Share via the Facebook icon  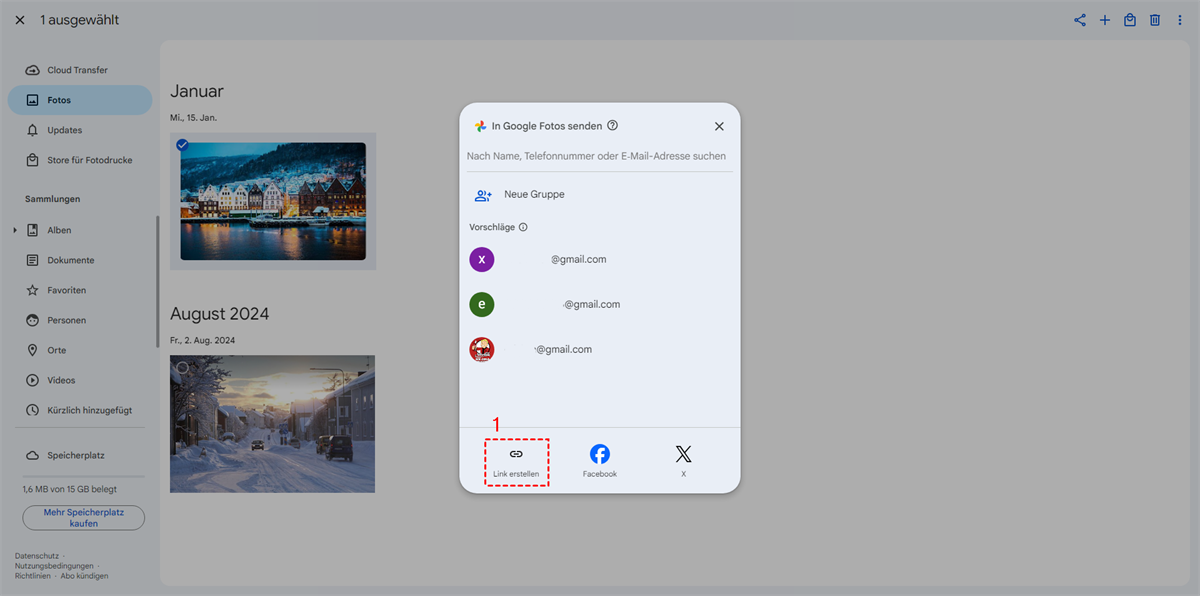(600, 454)
